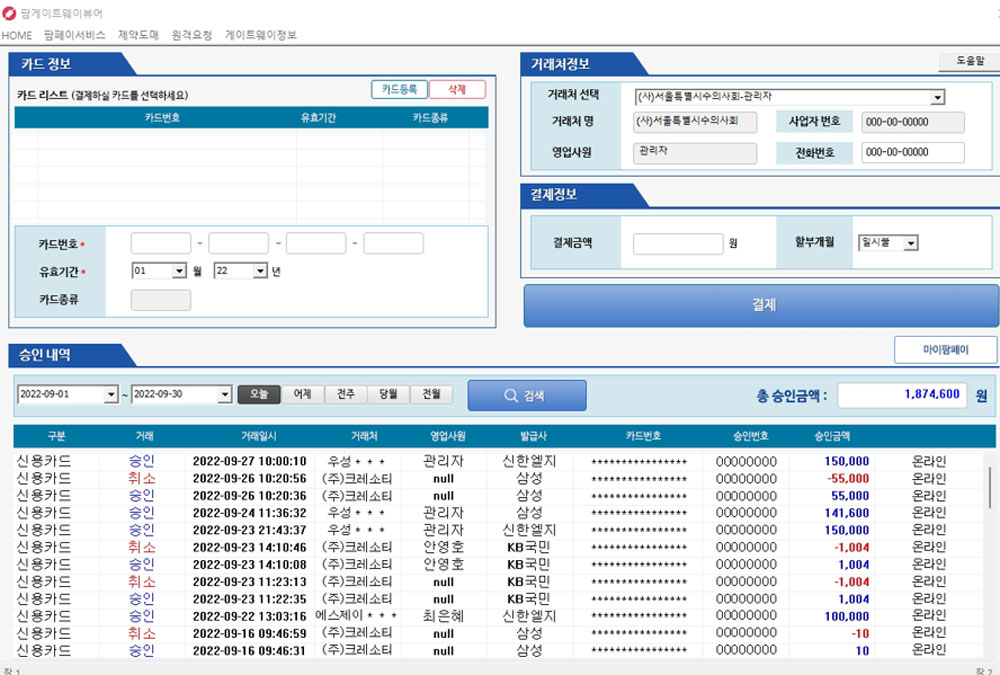This screenshot has height=675, width=1000.
Task: Click the red 삭제 button
Action: point(457,89)
